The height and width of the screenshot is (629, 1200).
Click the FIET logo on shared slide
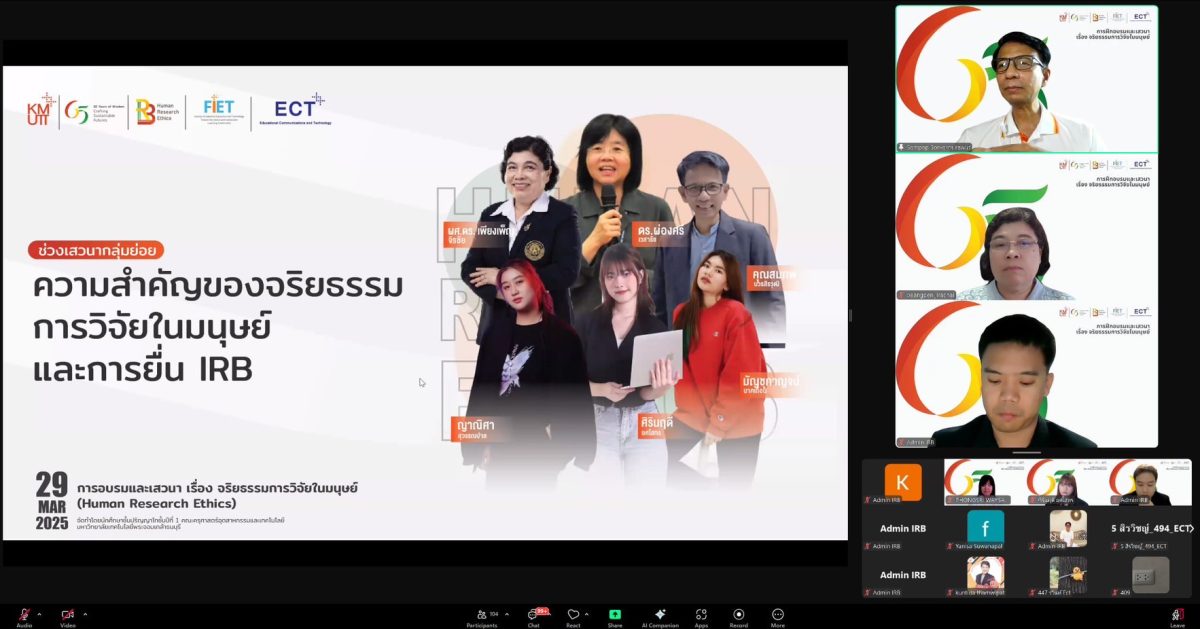tap(219, 108)
